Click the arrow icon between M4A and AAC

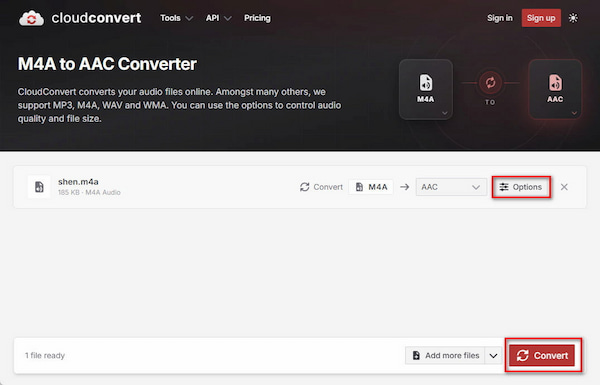(404, 187)
